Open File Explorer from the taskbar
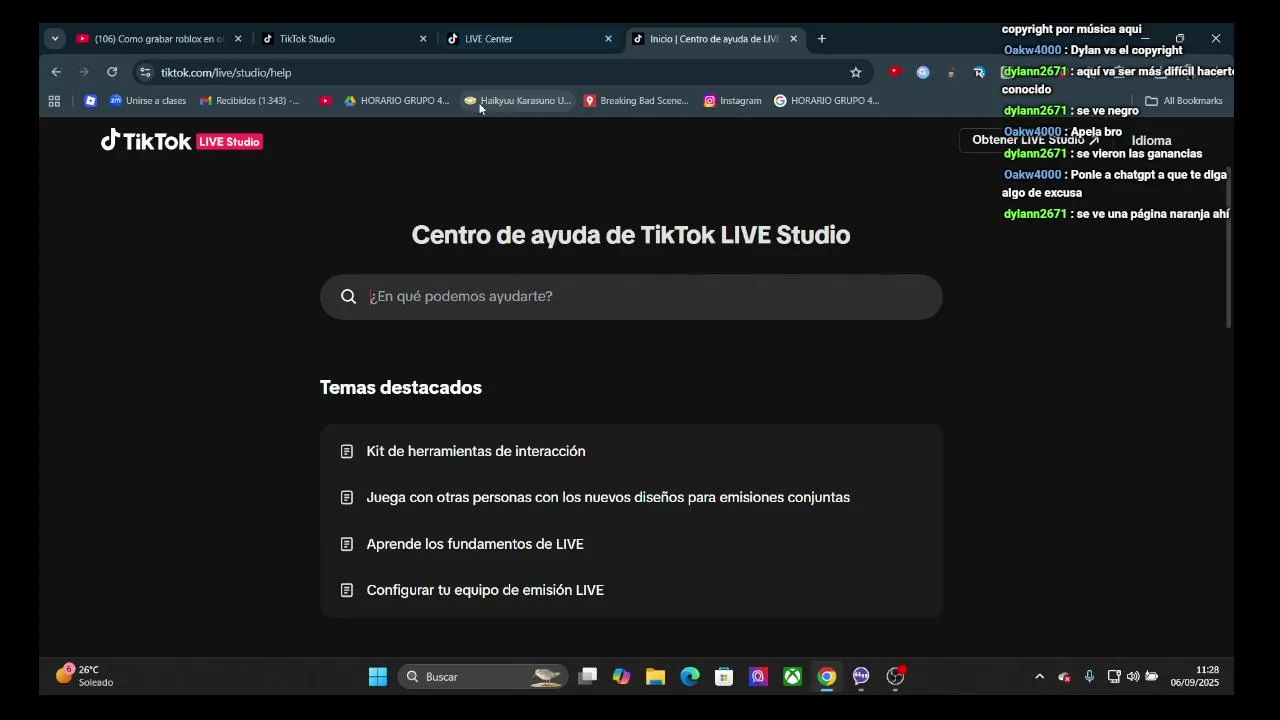Screen dimensions: 1280x720 click(656, 677)
